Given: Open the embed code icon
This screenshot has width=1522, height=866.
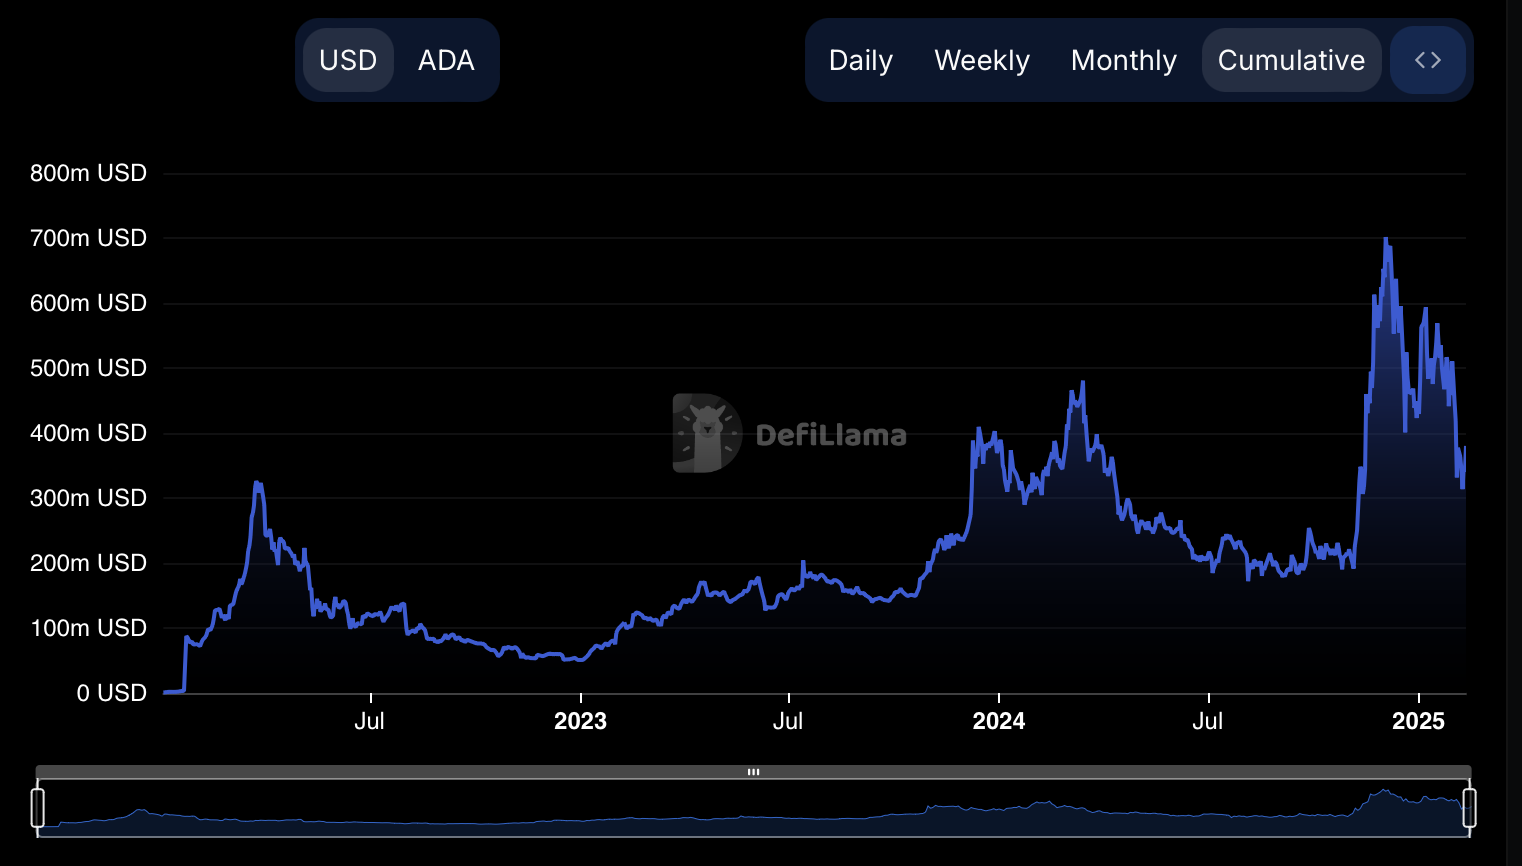Looking at the screenshot, I should (x=1428, y=60).
